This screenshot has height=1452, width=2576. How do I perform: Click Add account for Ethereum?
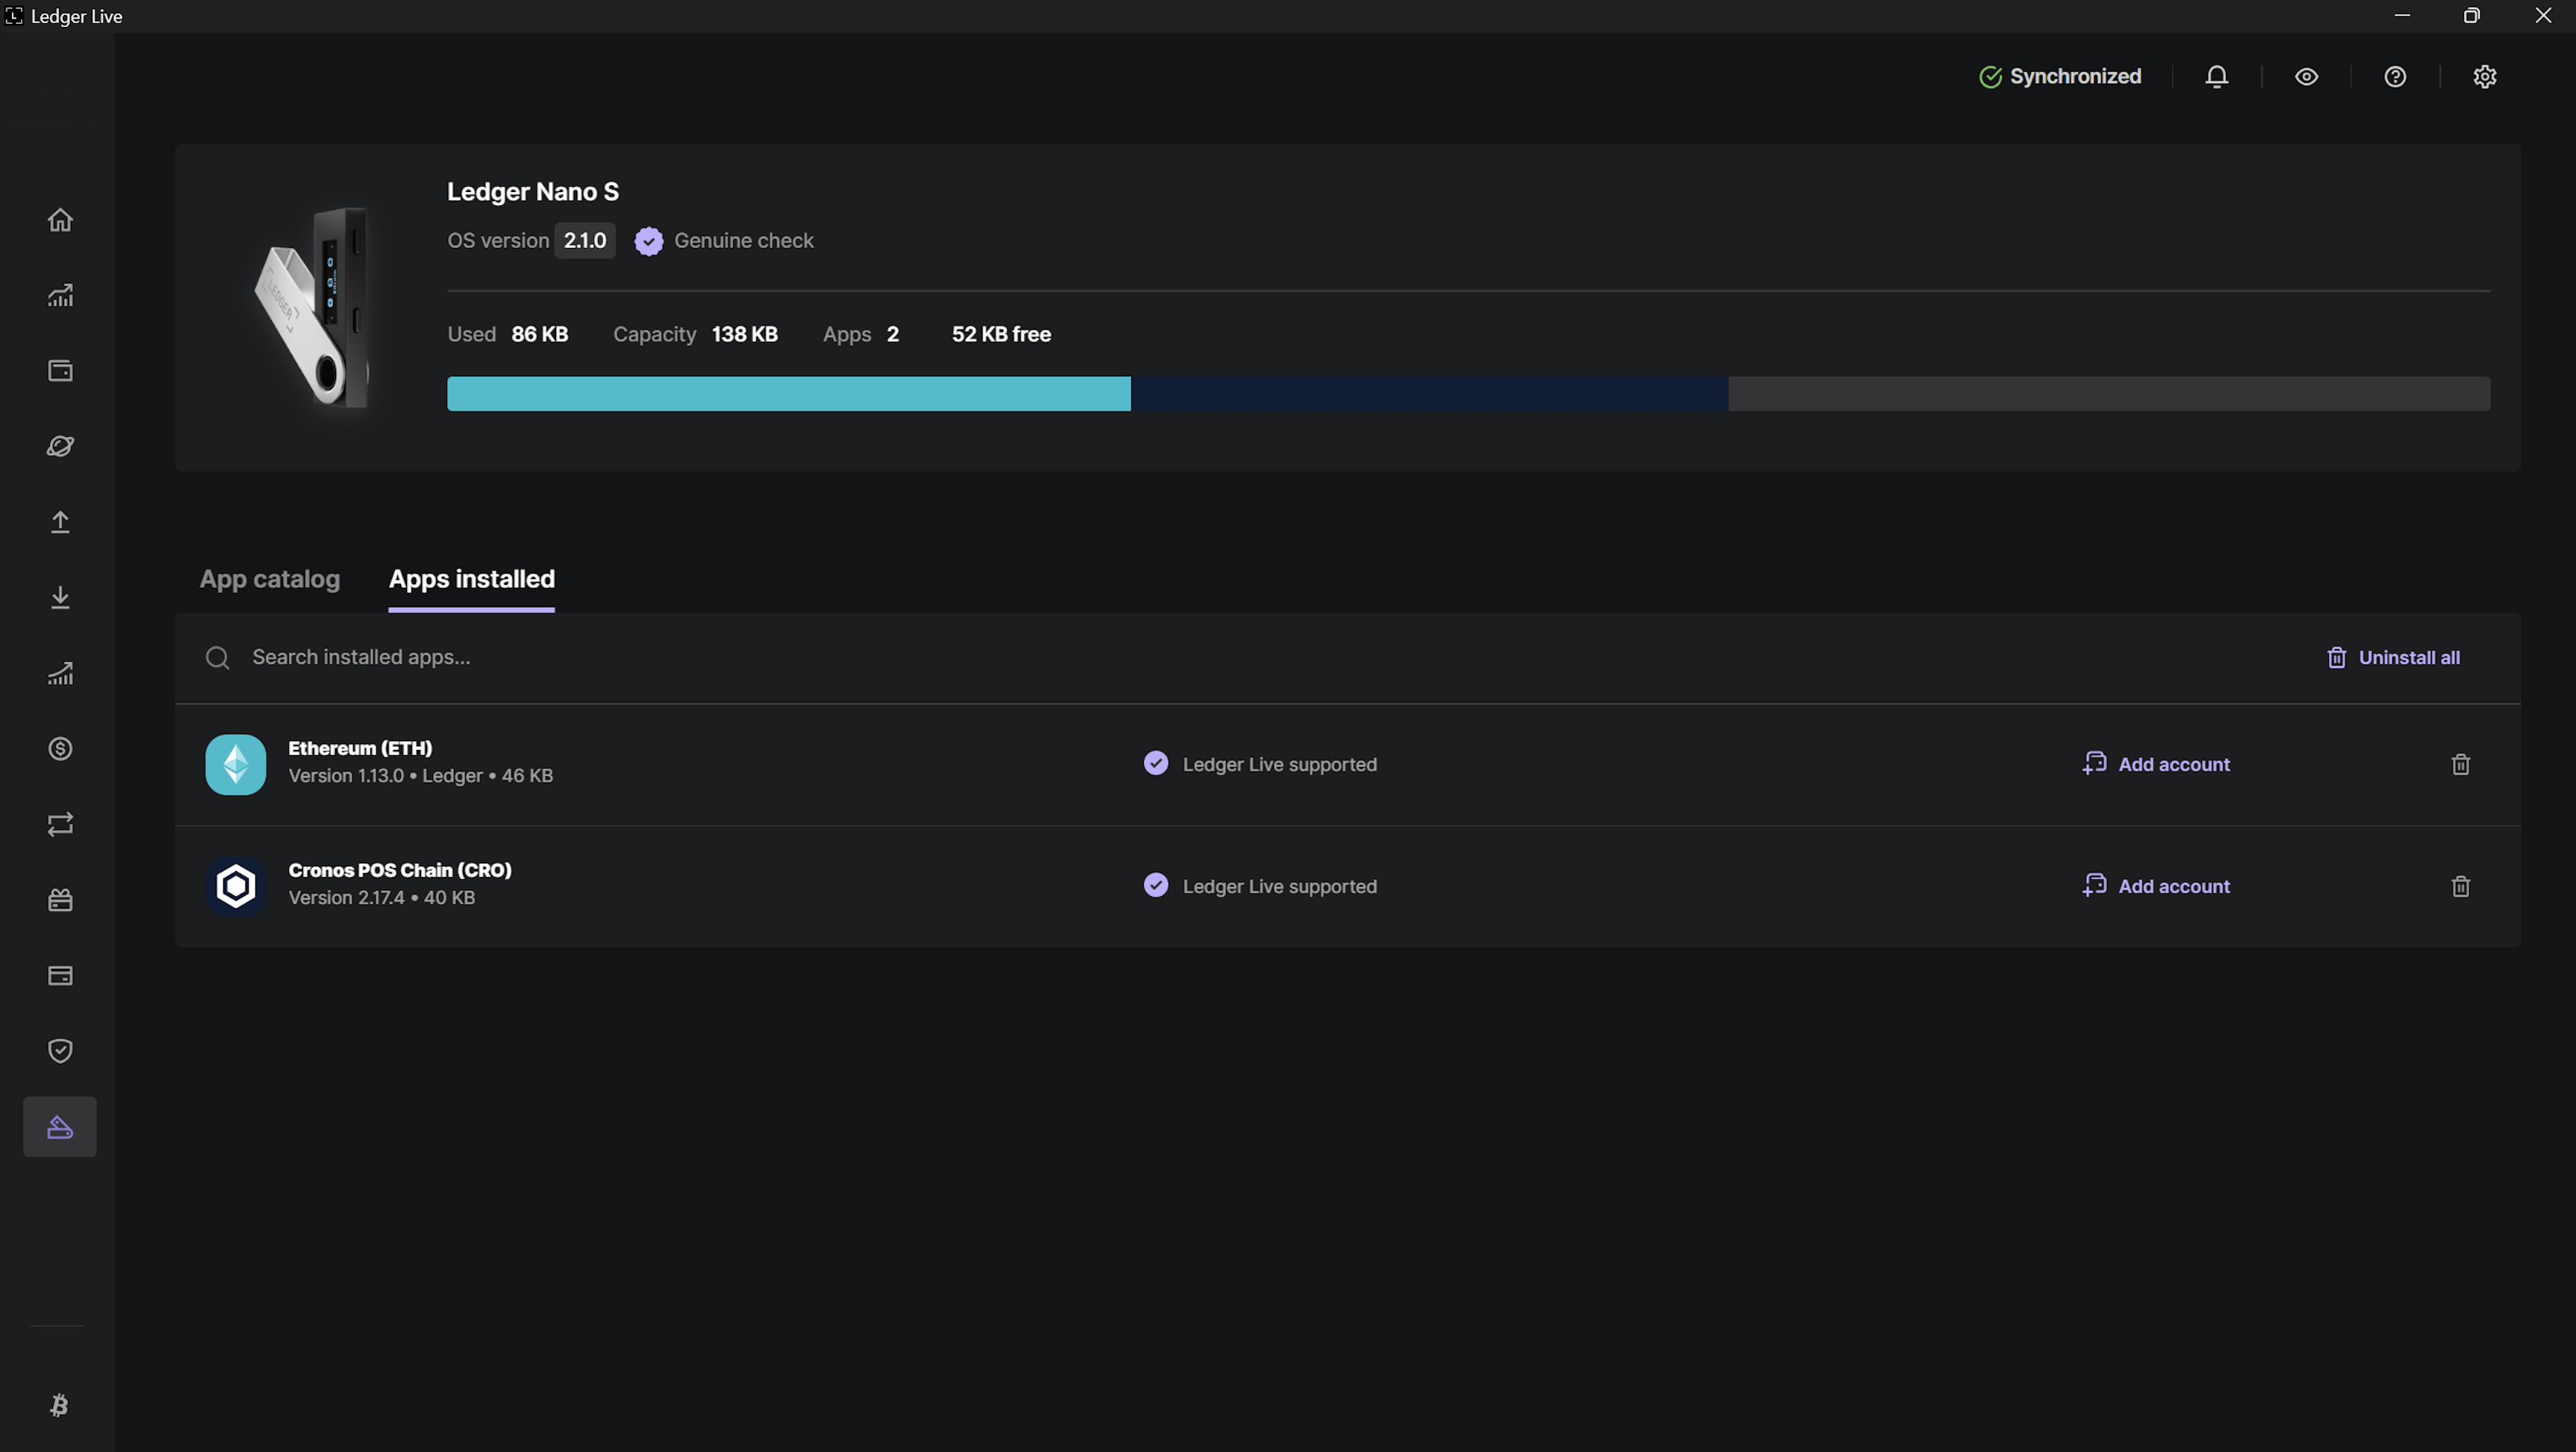[2156, 764]
